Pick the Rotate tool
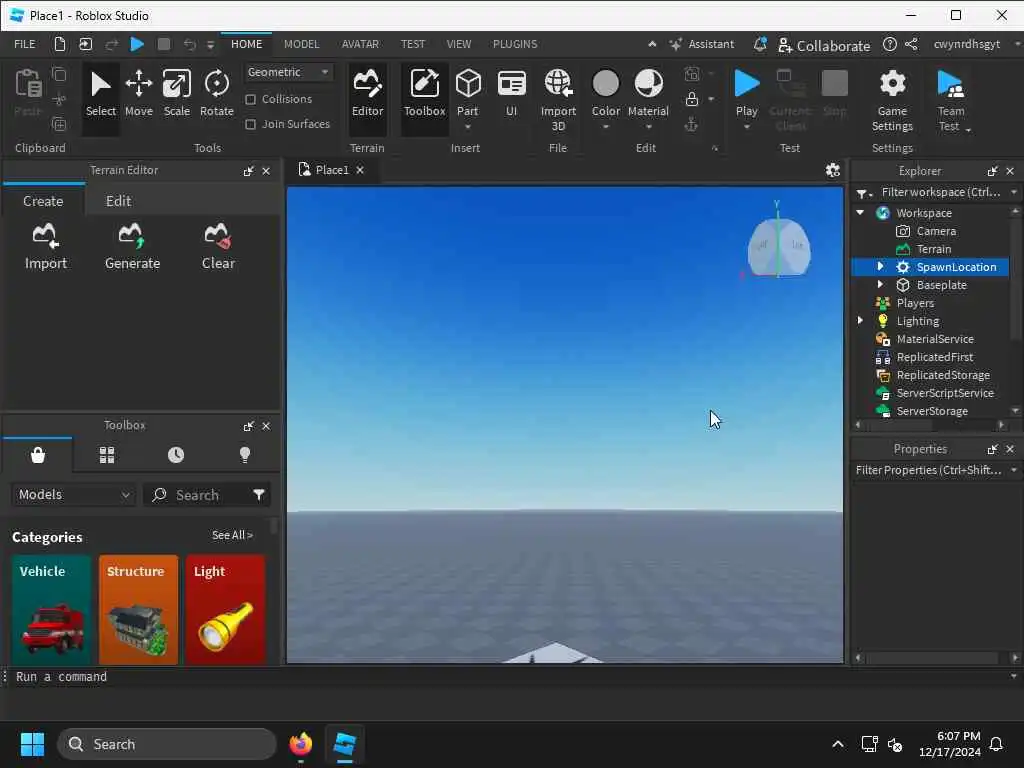Image resolution: width=1024 pixels, height=768 pixels. [x=216, y=94]
